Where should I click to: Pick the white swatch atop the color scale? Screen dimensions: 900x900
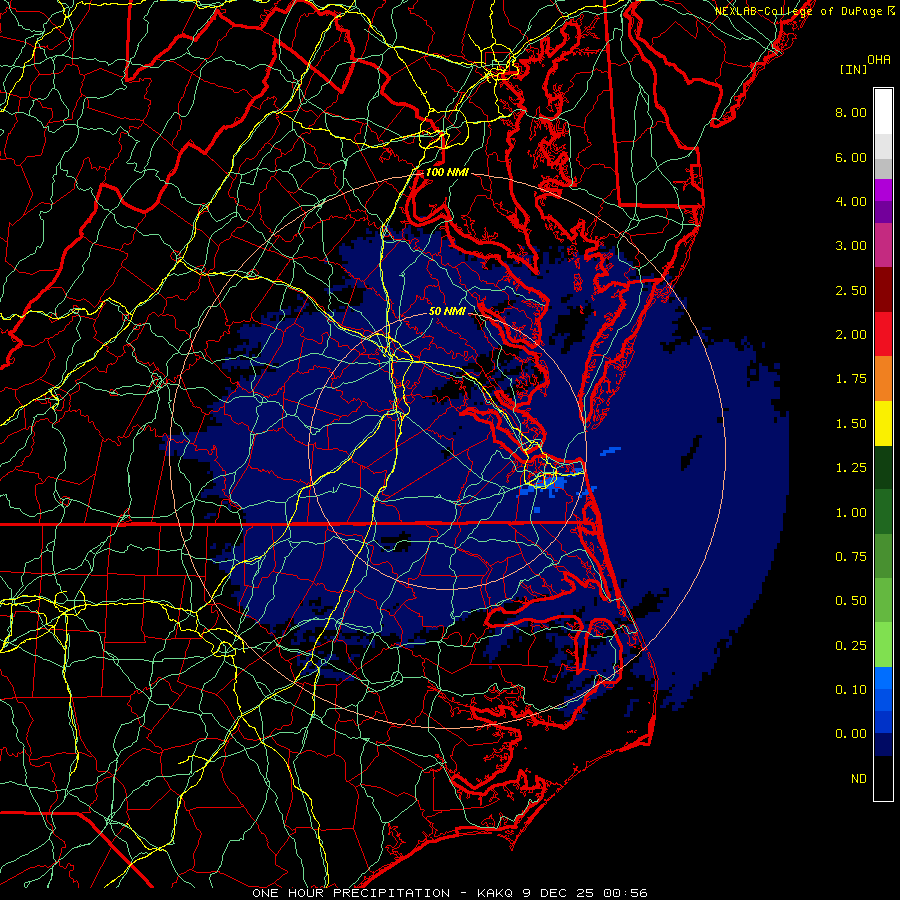(x=883, y=112)
